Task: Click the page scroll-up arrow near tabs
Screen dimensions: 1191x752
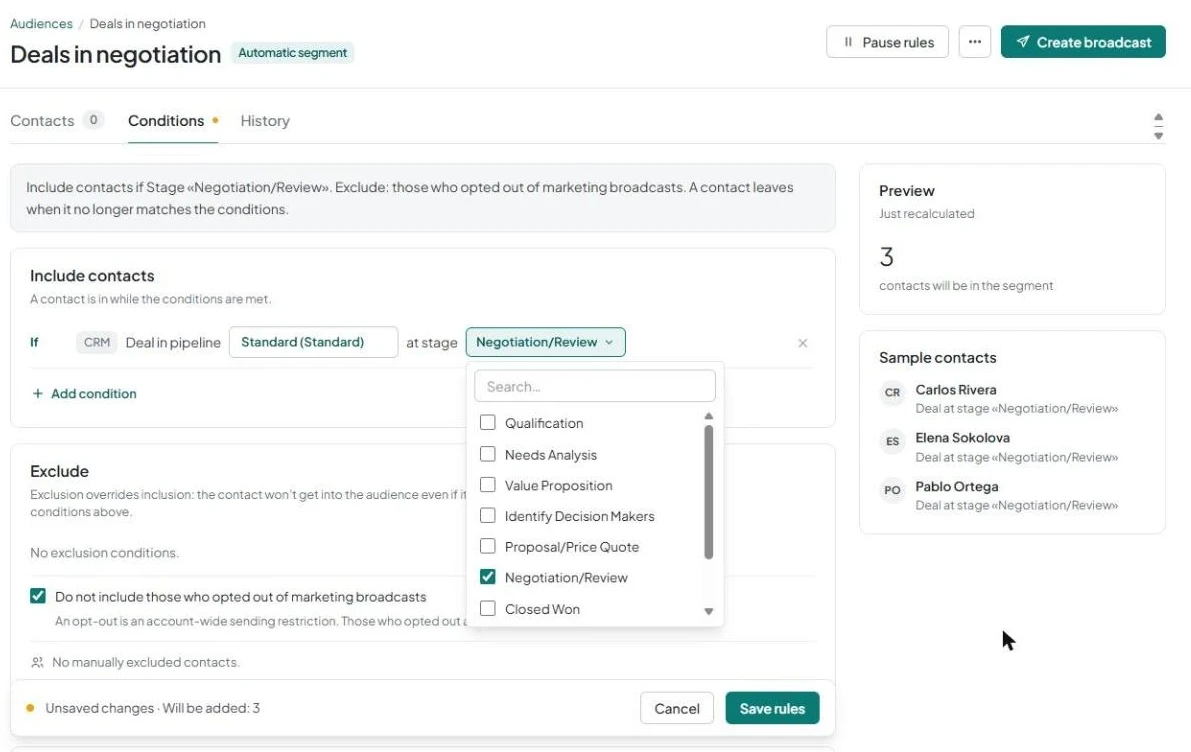Action: tap(1158, 118)
